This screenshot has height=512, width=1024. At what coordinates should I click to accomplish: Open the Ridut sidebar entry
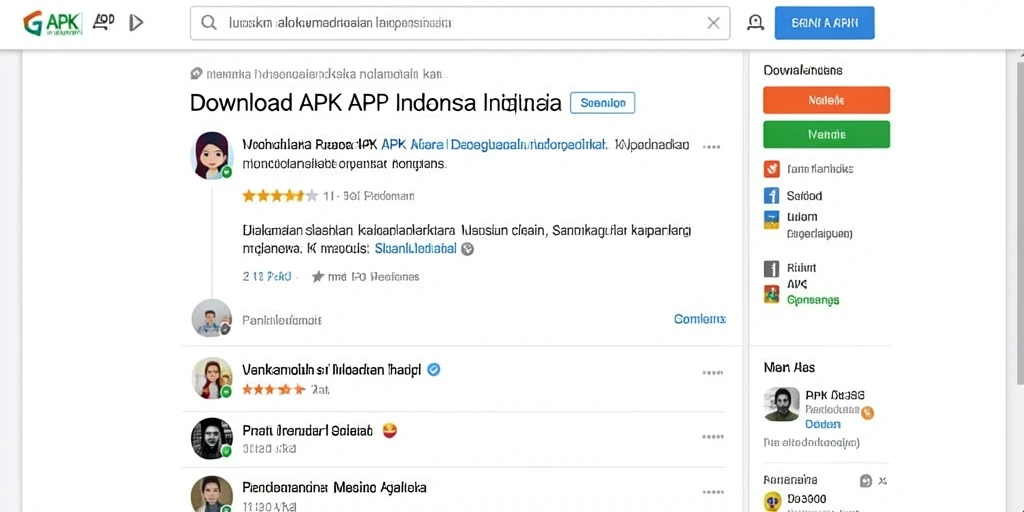[x=801, y=268]
